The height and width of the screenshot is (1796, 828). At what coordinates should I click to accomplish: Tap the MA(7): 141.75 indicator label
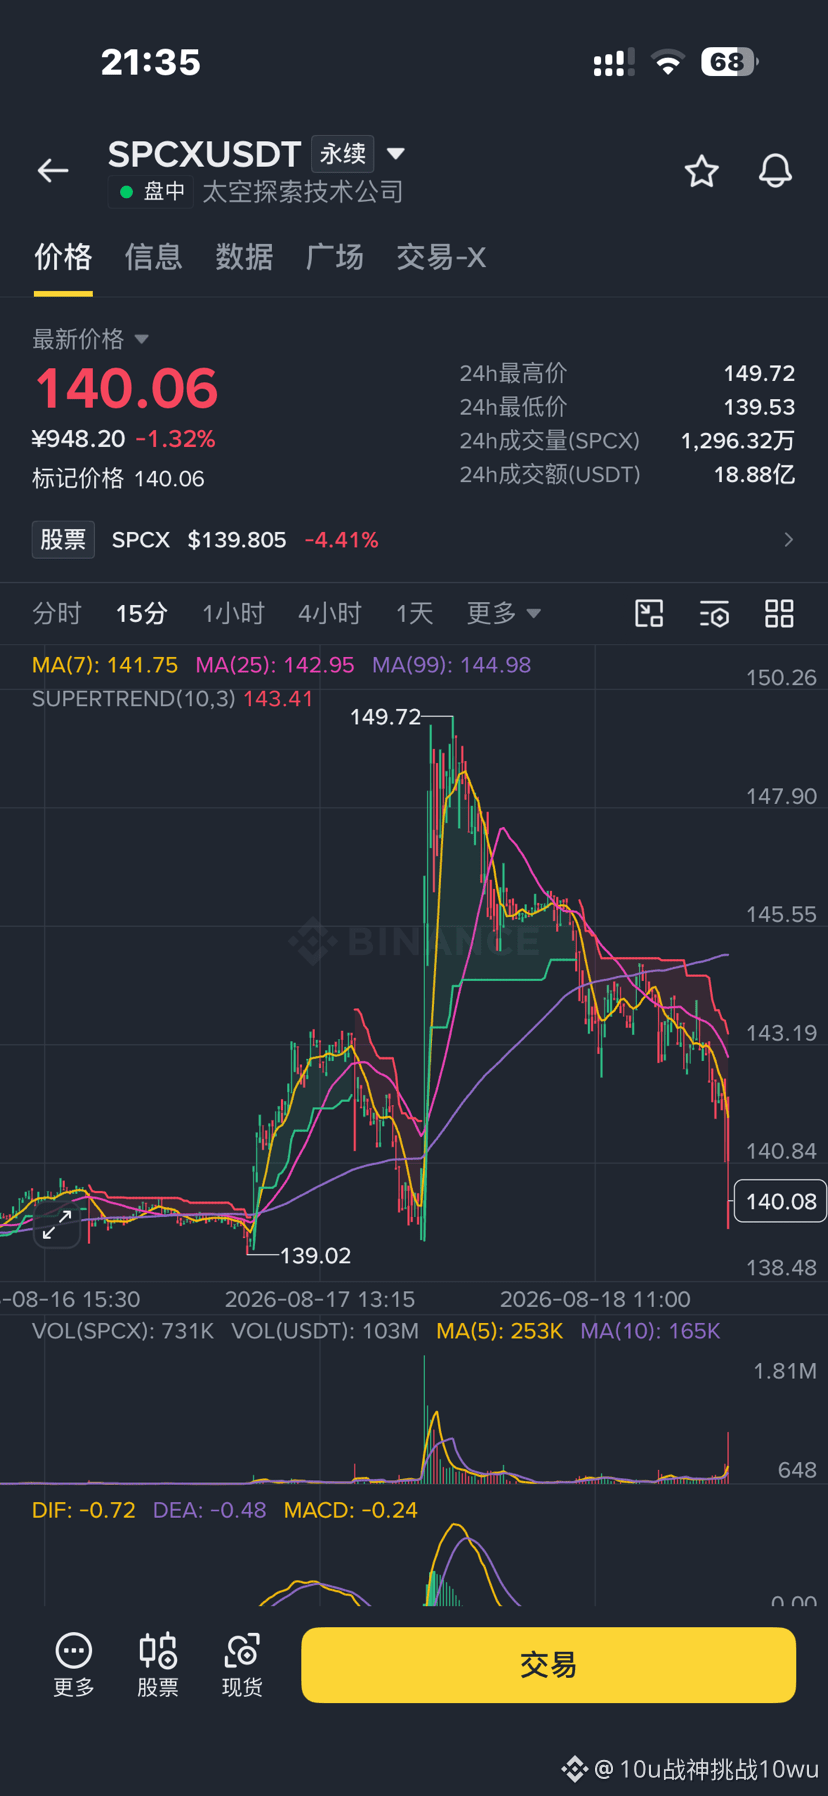point(105,665)
